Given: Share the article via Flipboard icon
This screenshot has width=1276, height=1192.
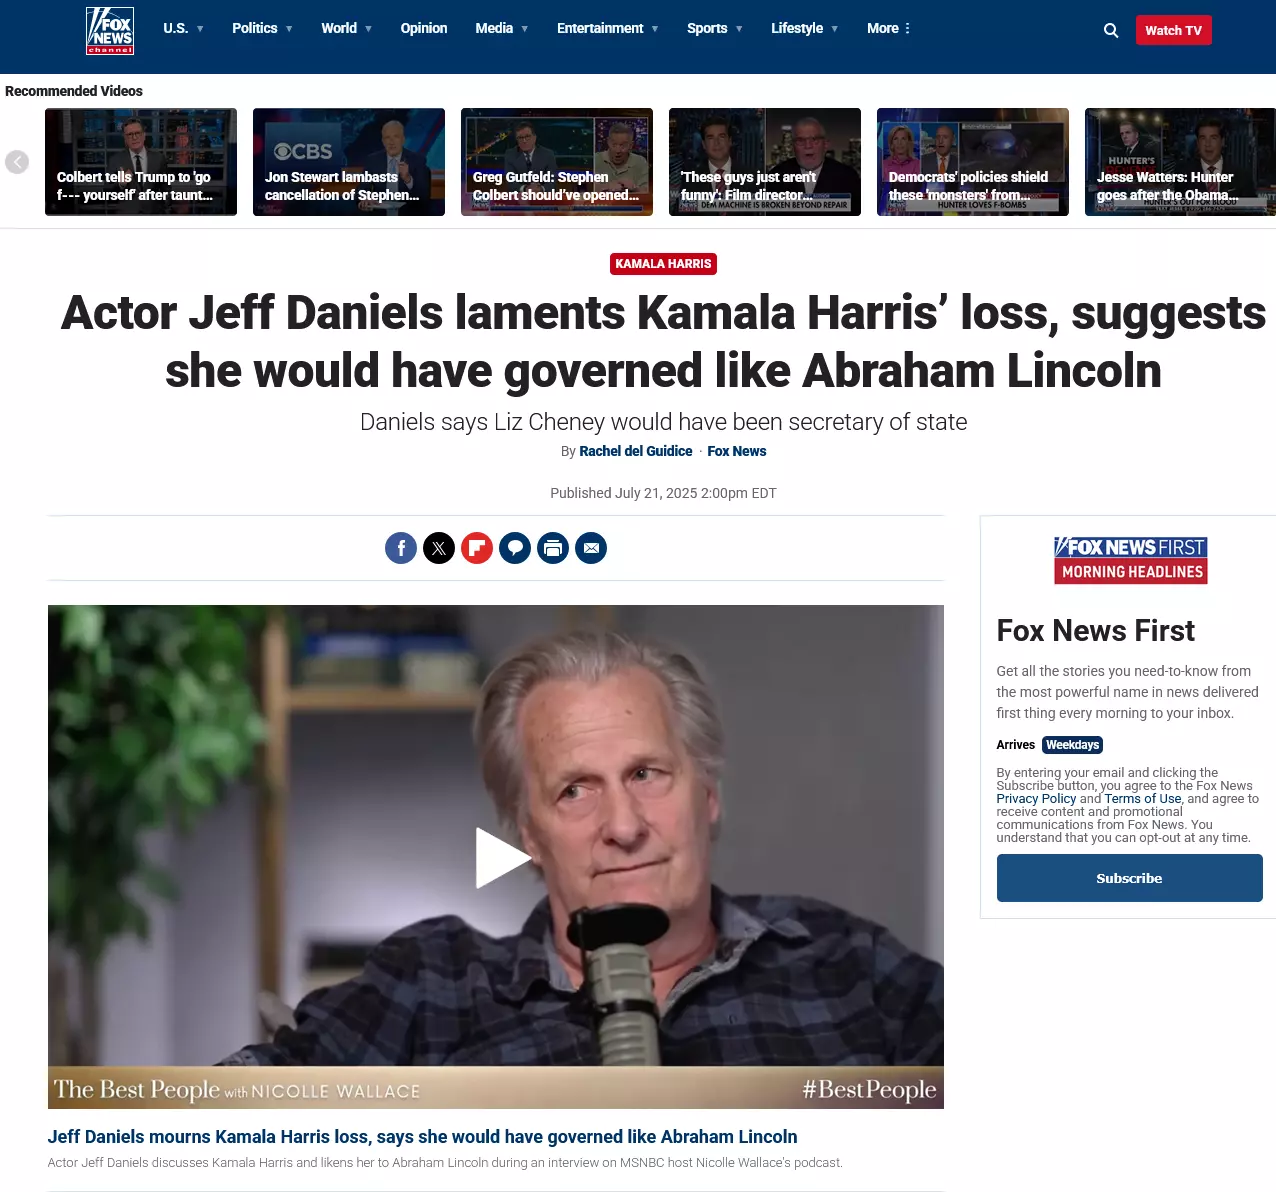Looking at the screenshot, I should [x=477, y=548].
